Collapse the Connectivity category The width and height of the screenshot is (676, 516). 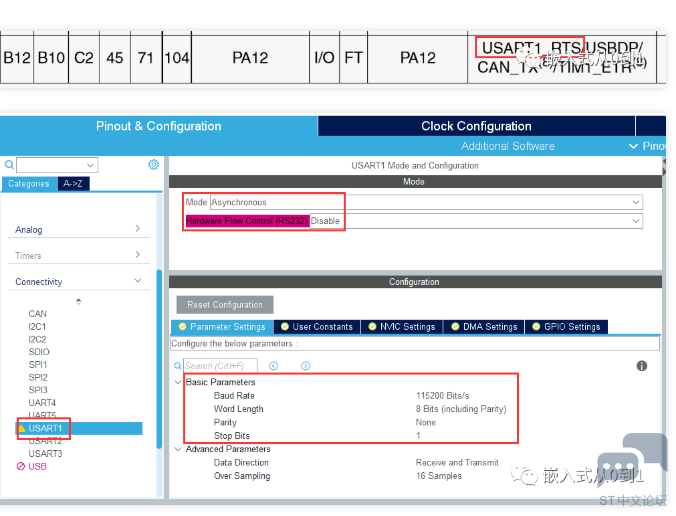137,282
